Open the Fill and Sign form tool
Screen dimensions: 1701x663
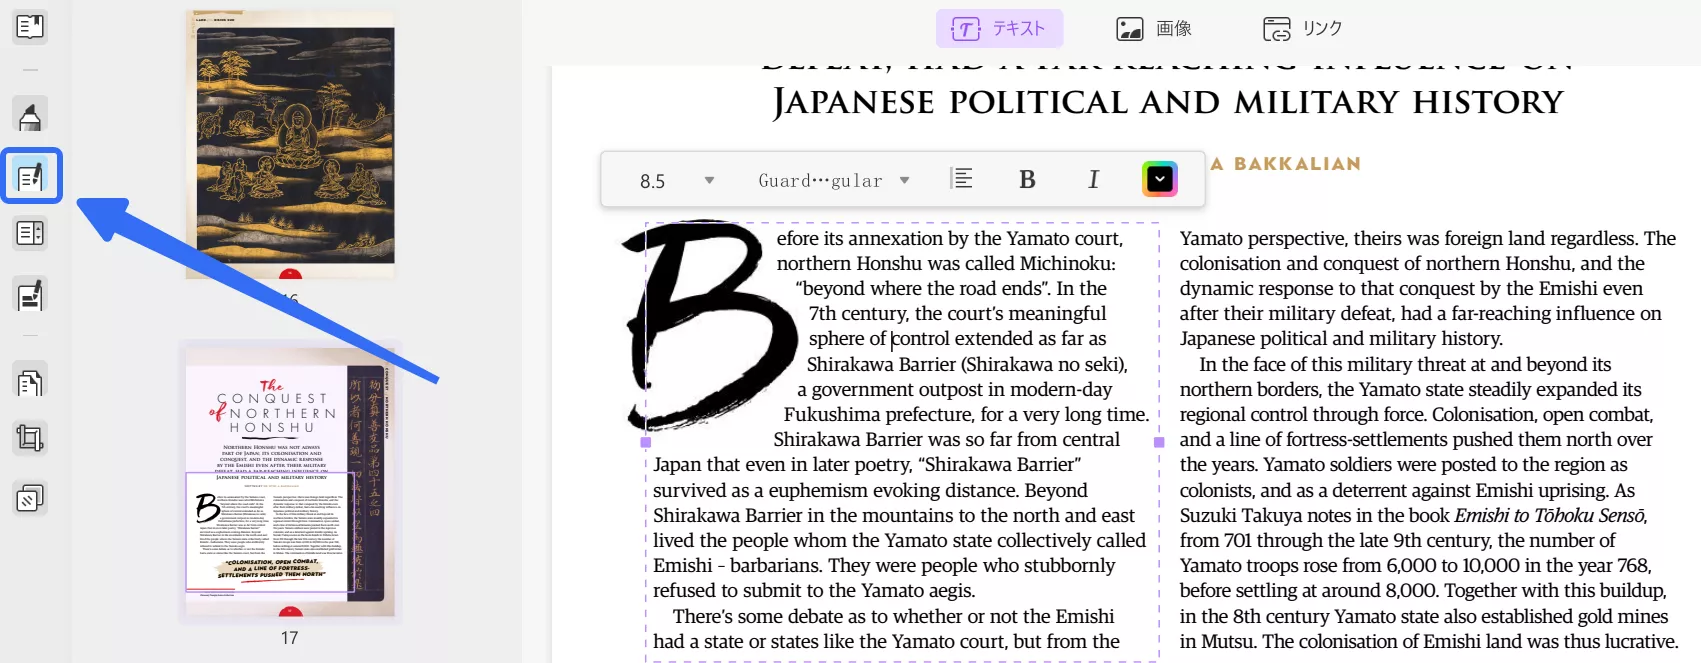click(30, 295)
